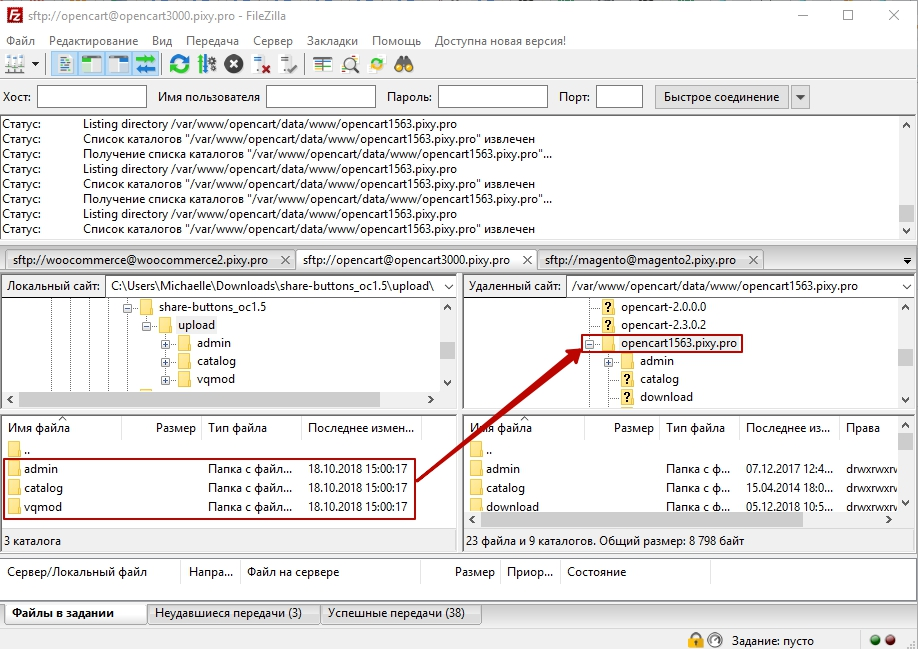This screenshot has width=918, height=649.
Task: Open quick connect history dropdown
Action: [x=800, y=97]
